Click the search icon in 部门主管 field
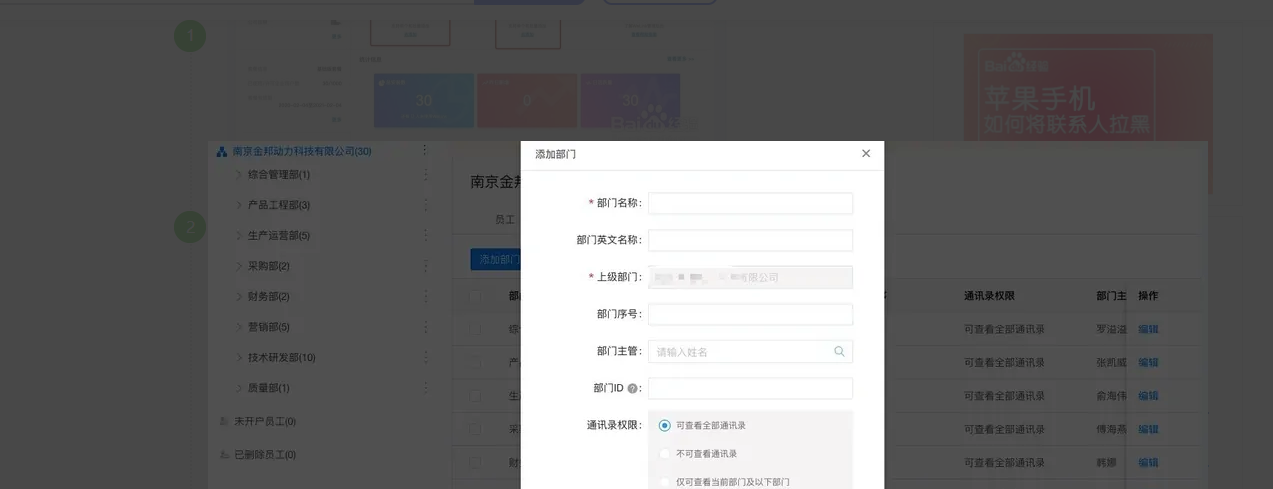The image size is (1273, 489). click(x=839, y=352)
